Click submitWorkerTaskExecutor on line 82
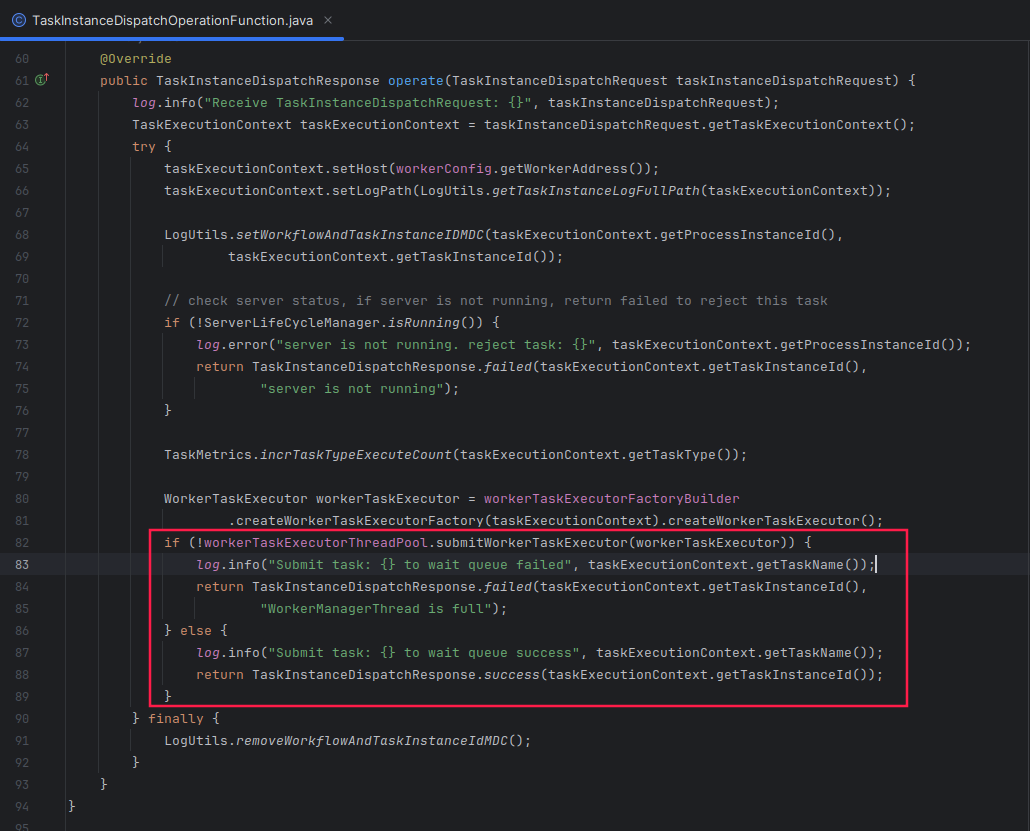Viewport: 1030px width, 831px height. tap(532, 543)
